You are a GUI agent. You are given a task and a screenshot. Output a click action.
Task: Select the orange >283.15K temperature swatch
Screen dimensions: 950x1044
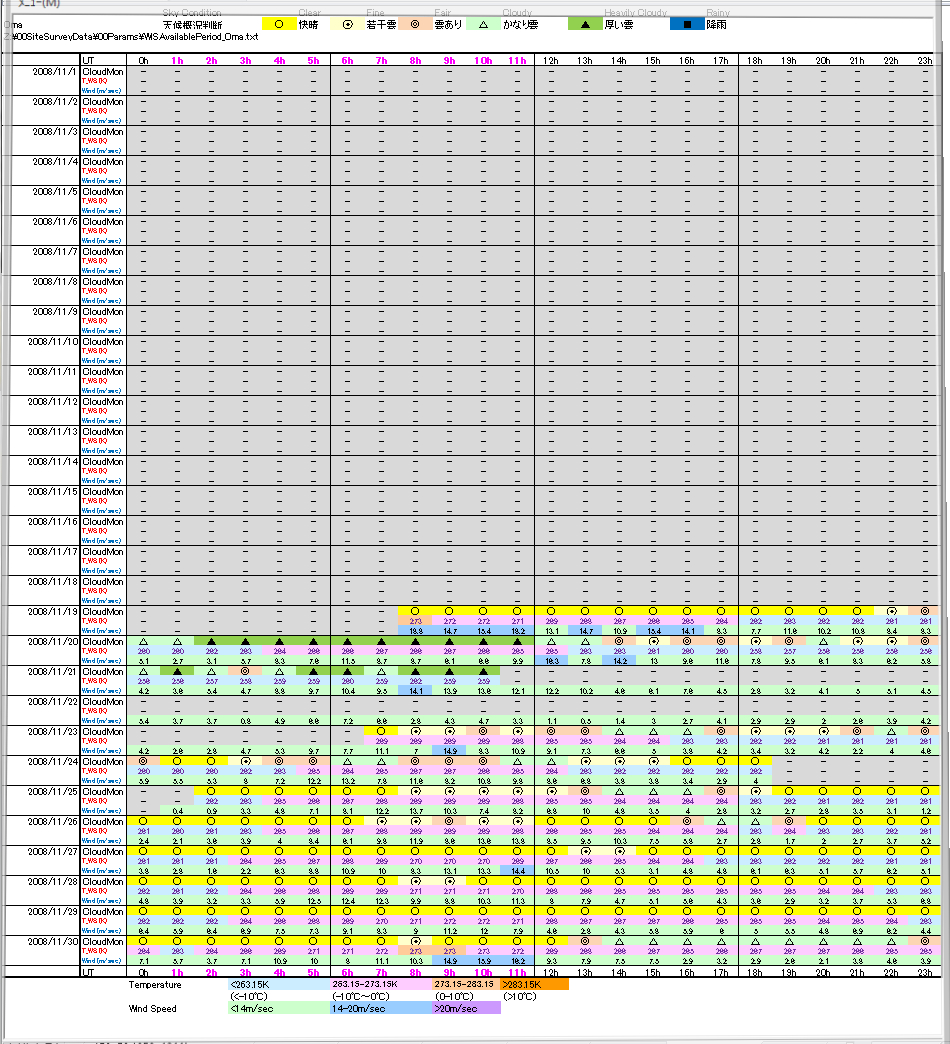tap(535, 984)
